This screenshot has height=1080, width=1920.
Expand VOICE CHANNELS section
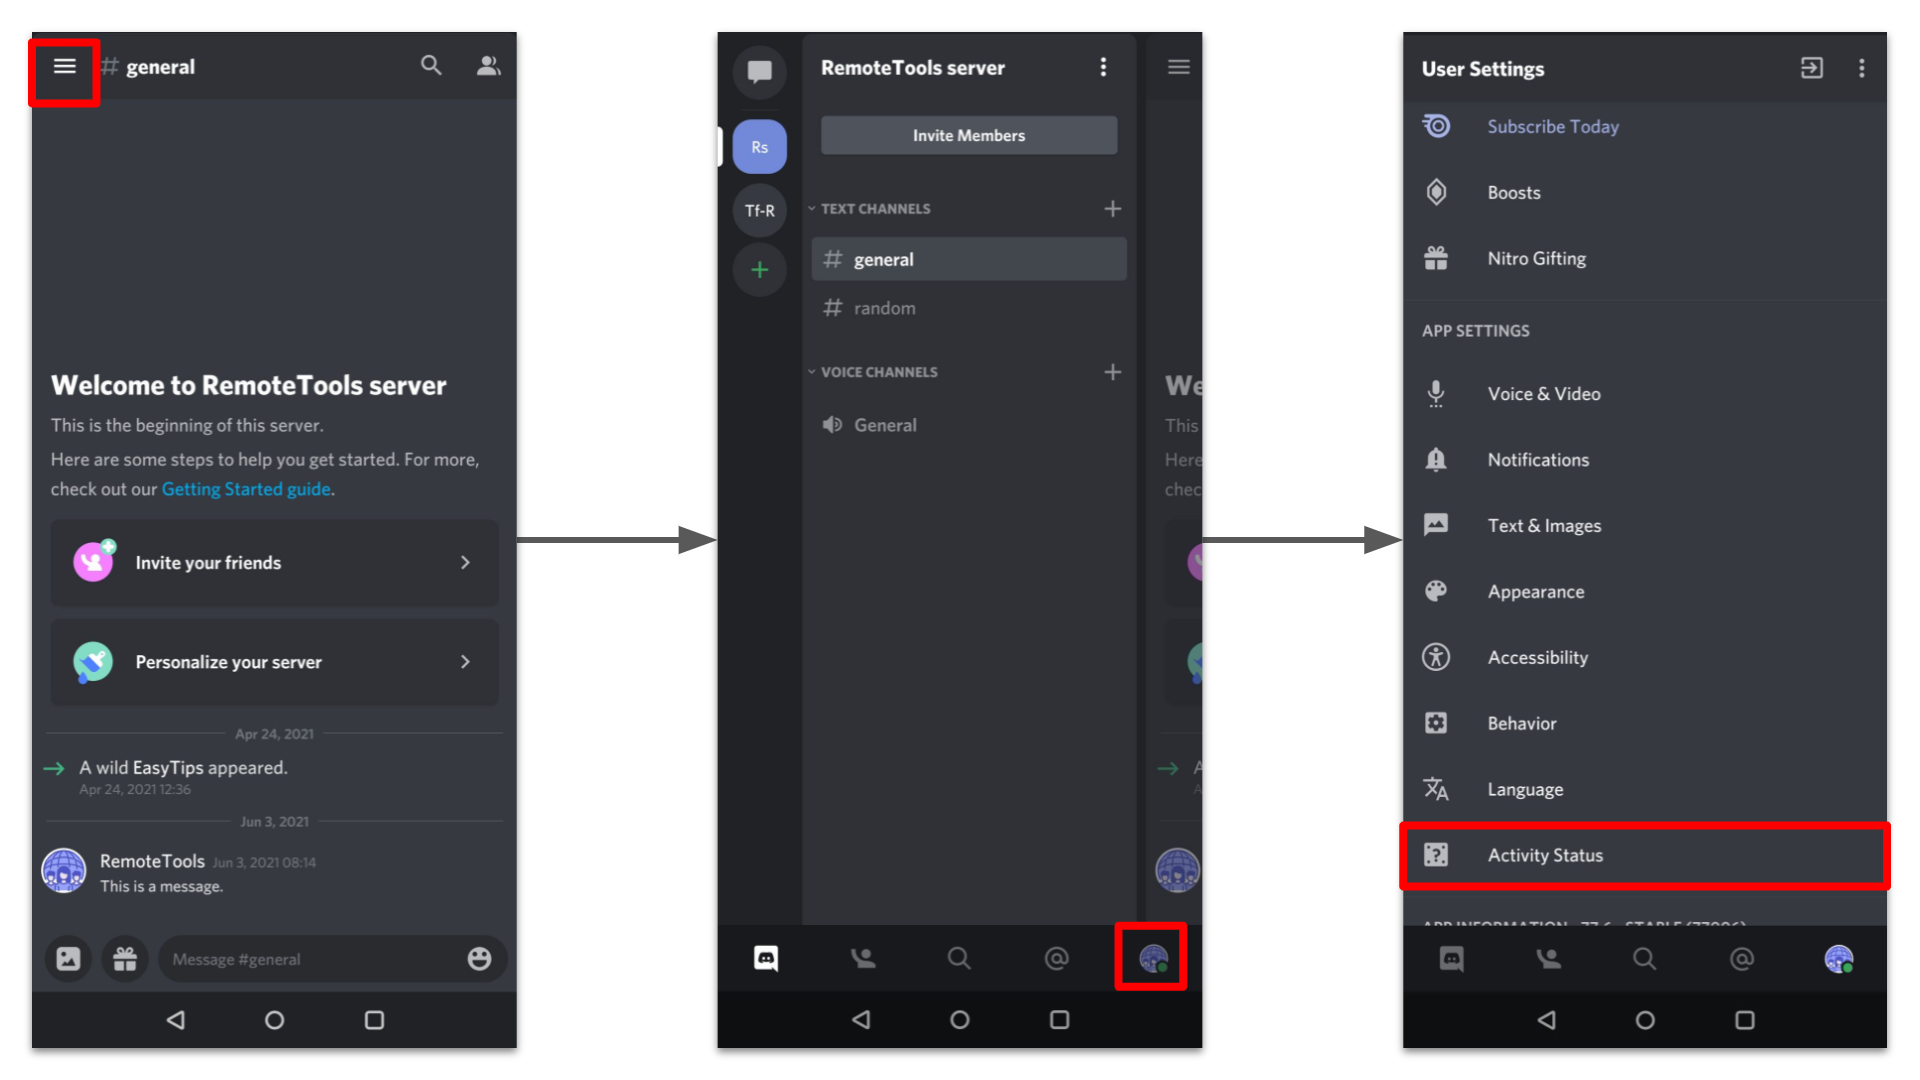[877, 371]
